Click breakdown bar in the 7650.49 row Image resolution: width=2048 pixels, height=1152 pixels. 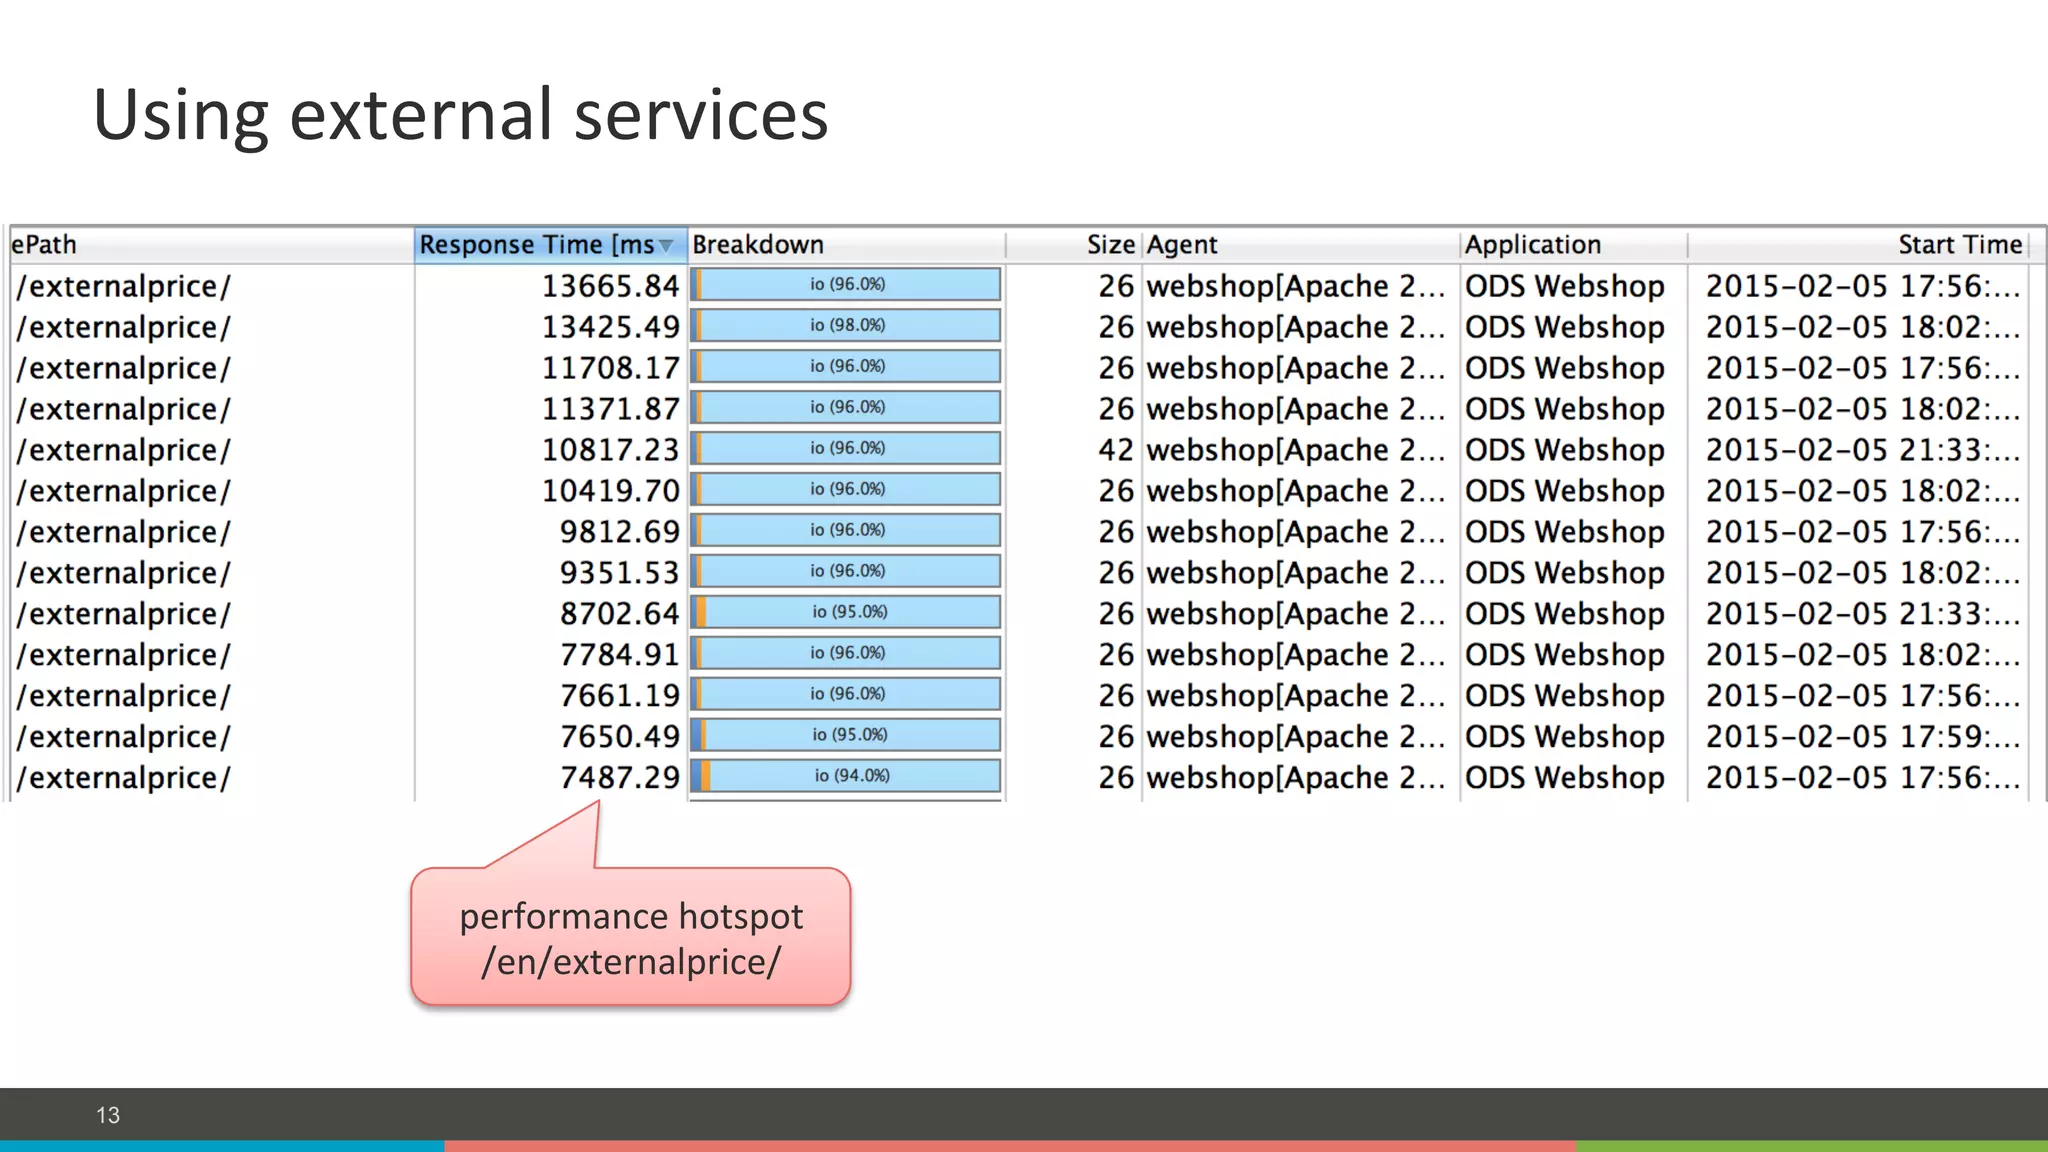(846, 734)
